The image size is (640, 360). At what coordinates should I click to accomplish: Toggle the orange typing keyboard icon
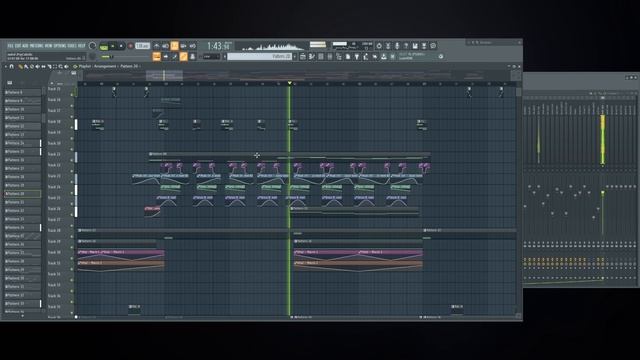156,56
